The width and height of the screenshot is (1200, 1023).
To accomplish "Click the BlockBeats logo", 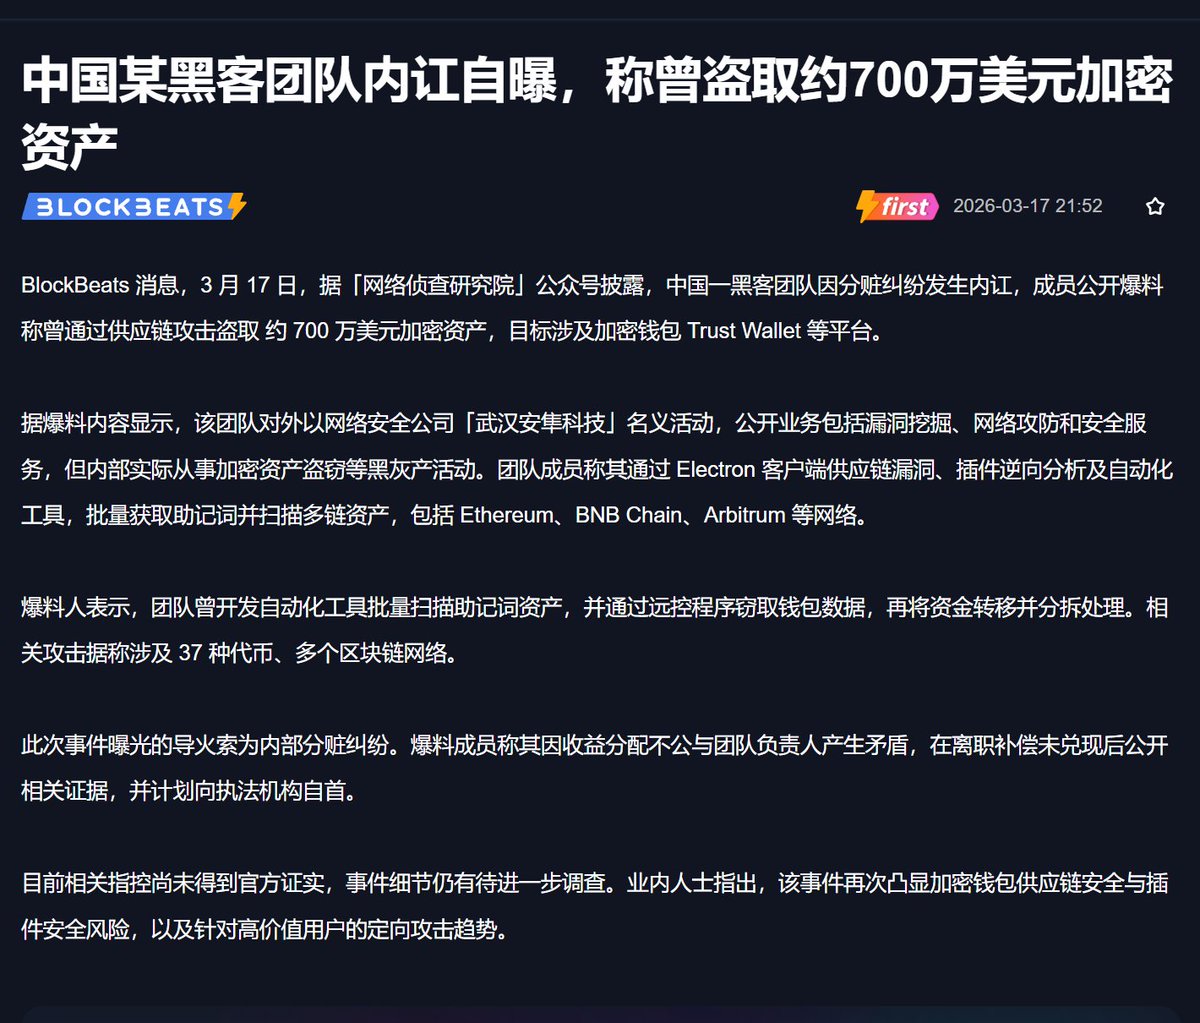I will [x=134, y=207].
